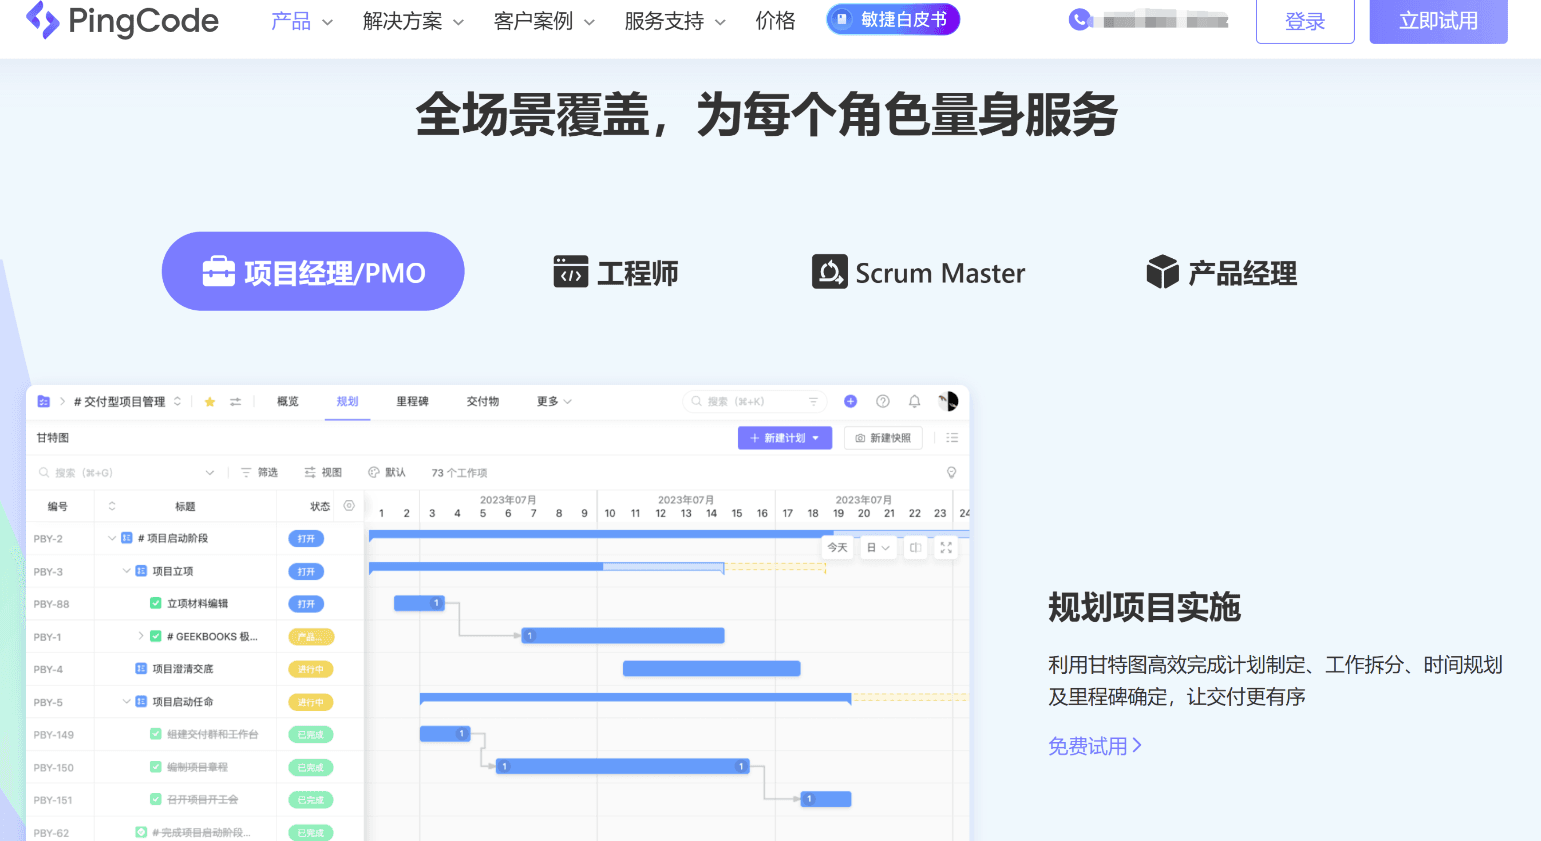Click the 项目澄清交底 work item icon

(x=141, y=669)
